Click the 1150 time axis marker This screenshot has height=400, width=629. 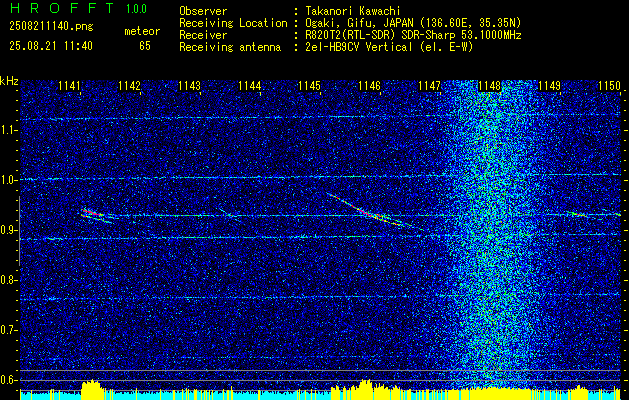coord(609,86)
